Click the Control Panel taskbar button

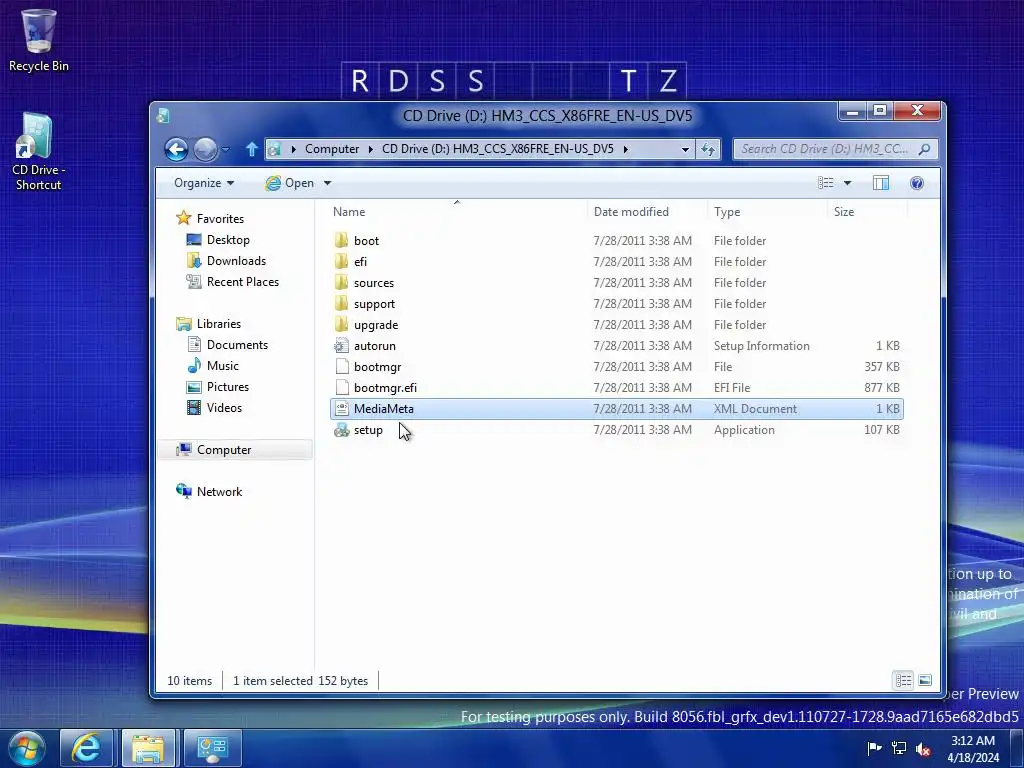(212, 748)
